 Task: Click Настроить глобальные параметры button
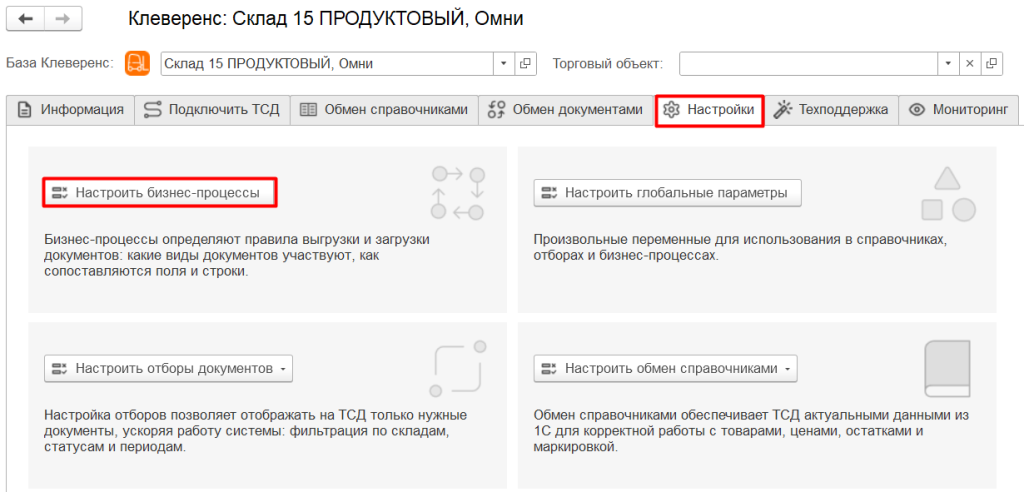coord(667,193)
